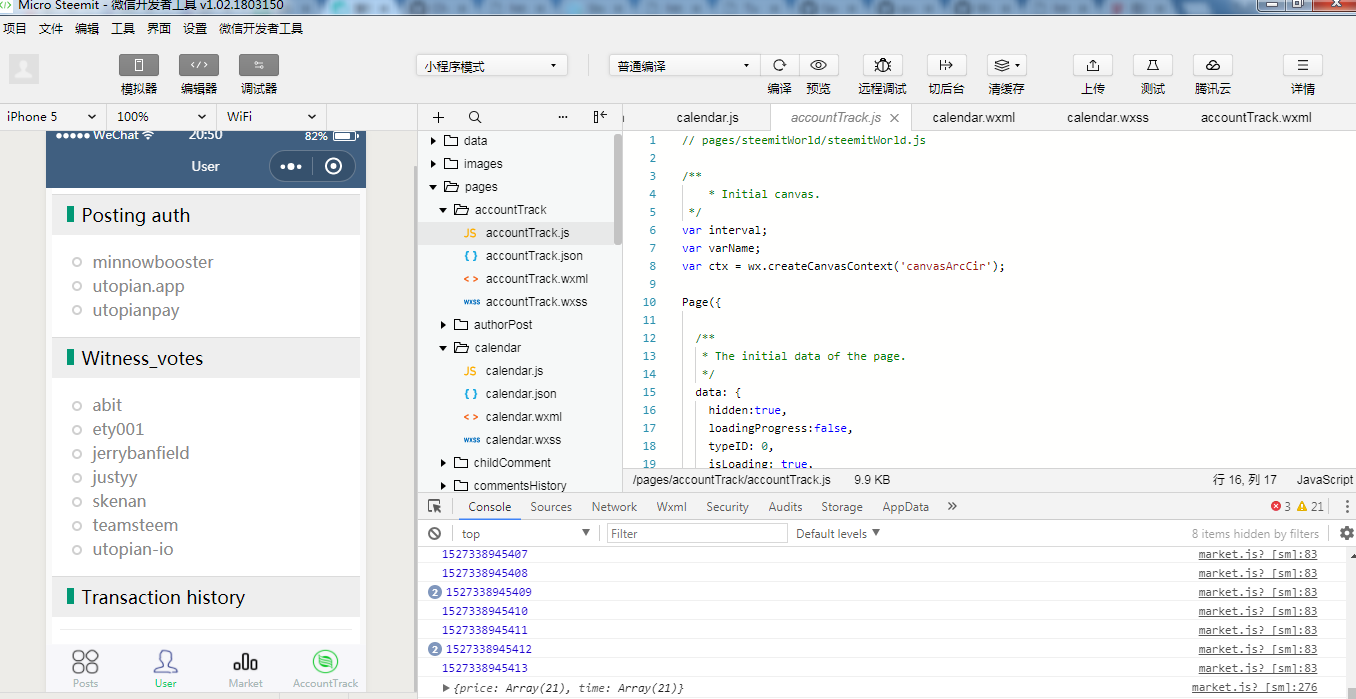Screen dimensions: 1356x699
Task: Open the console context 'top' dropdown
Action: pos(526,534)
